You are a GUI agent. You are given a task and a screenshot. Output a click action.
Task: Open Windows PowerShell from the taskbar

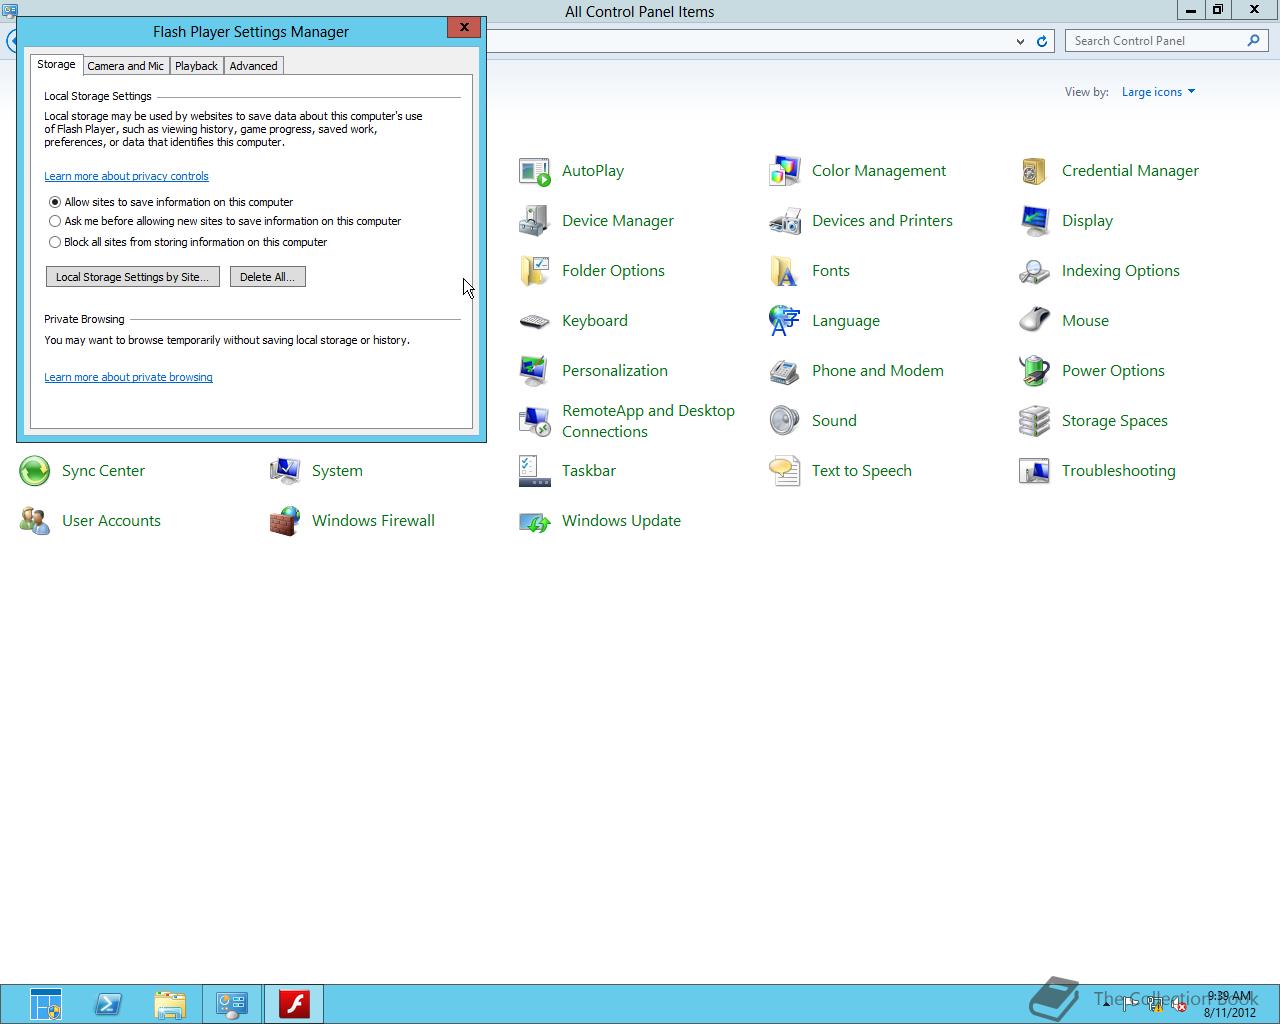click(107, 1004)
